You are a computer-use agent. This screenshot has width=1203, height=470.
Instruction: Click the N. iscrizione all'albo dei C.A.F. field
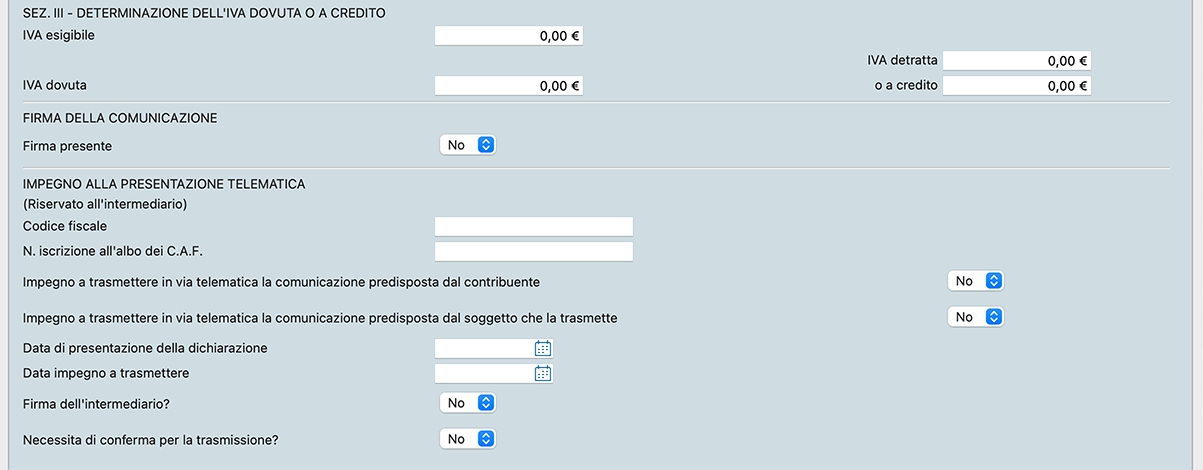534,251
